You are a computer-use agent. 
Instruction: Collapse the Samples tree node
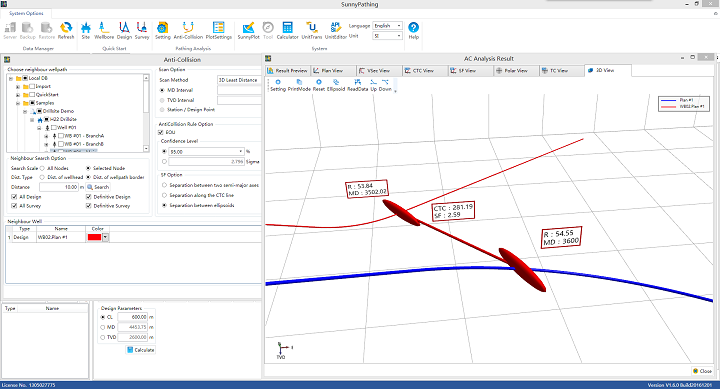click(18, 103)
